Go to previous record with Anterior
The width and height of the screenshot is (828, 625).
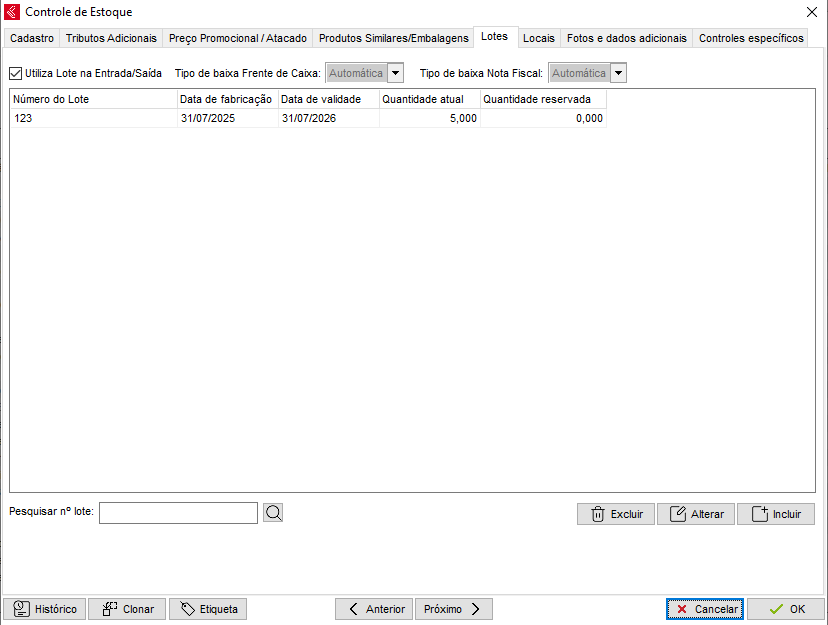[x=374, y=609]
